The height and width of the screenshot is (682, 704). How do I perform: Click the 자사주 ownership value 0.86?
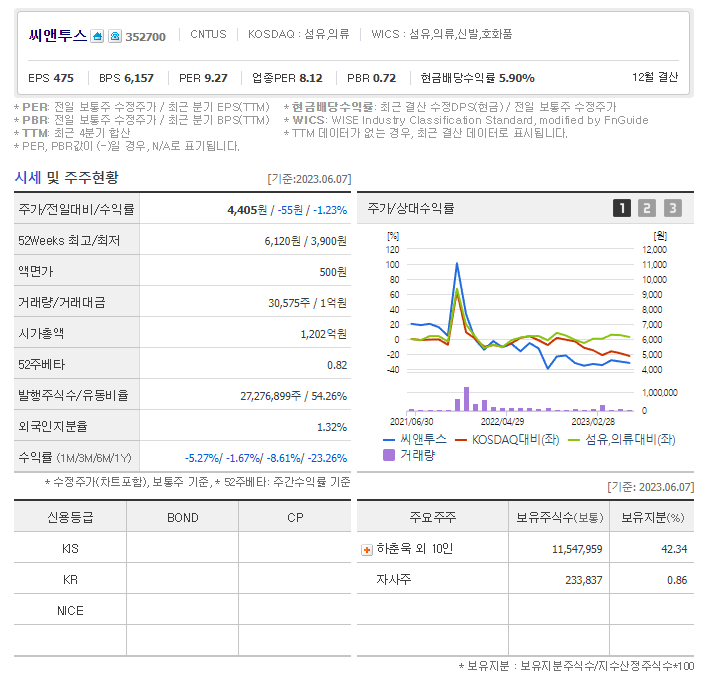click(x=677, y=580)
